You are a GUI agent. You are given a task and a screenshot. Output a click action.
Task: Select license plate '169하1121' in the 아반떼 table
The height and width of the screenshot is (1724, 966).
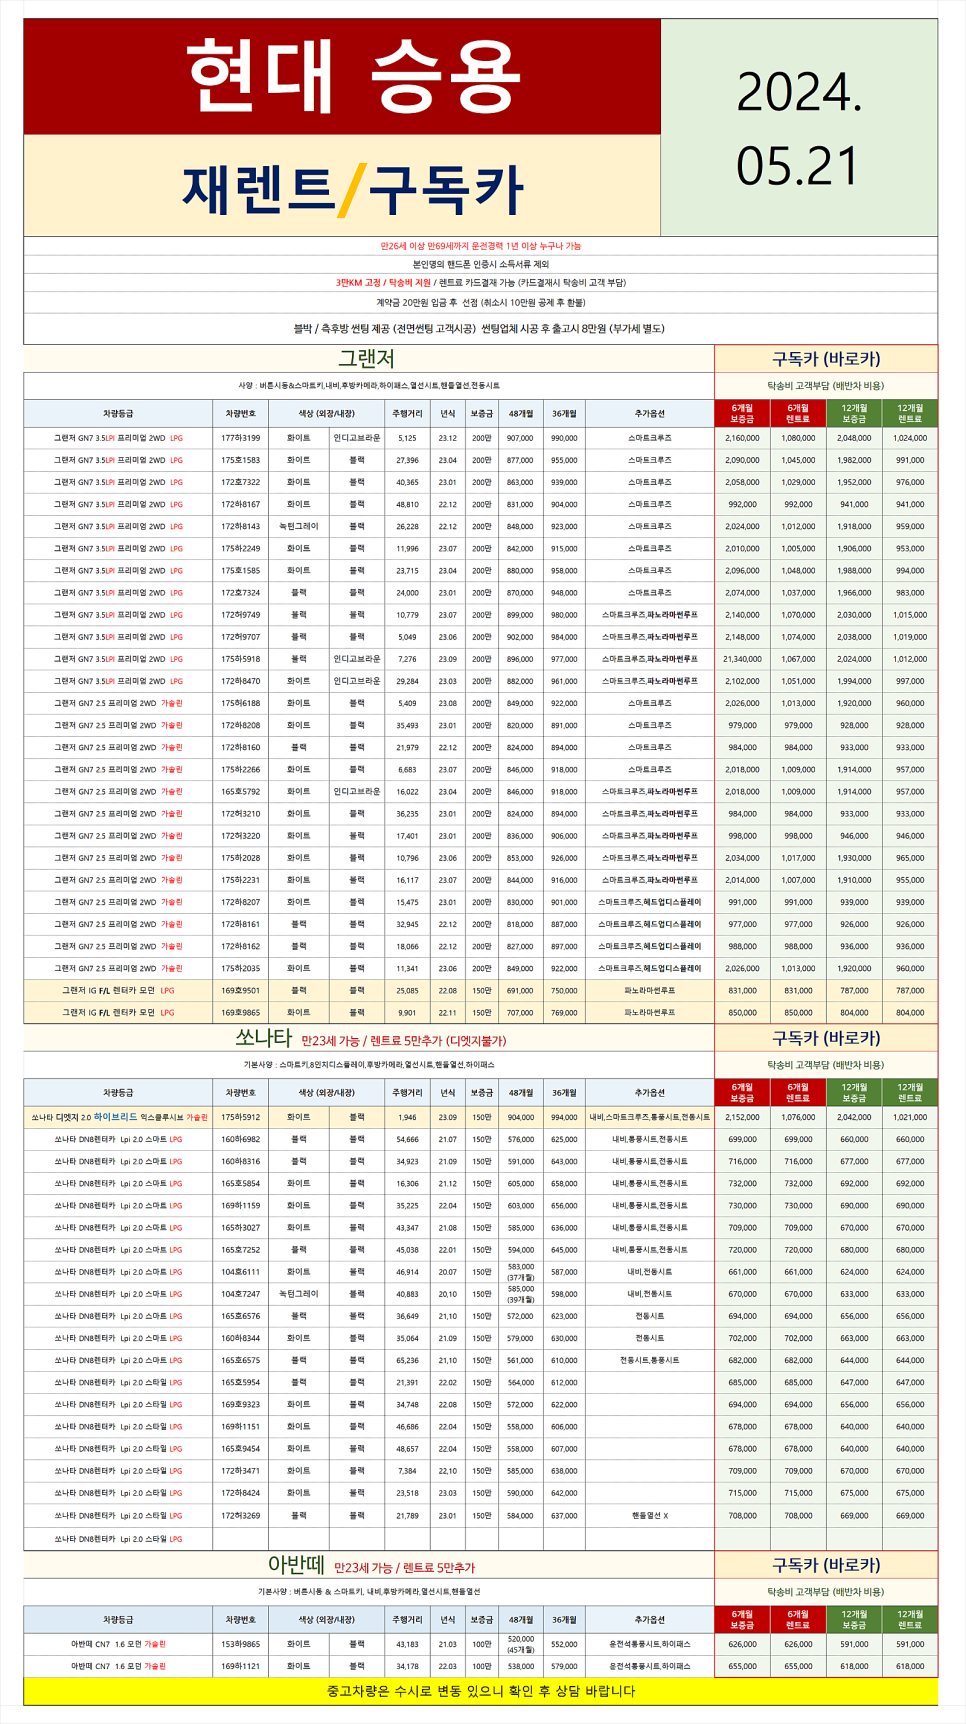(x=241, y=1666)
